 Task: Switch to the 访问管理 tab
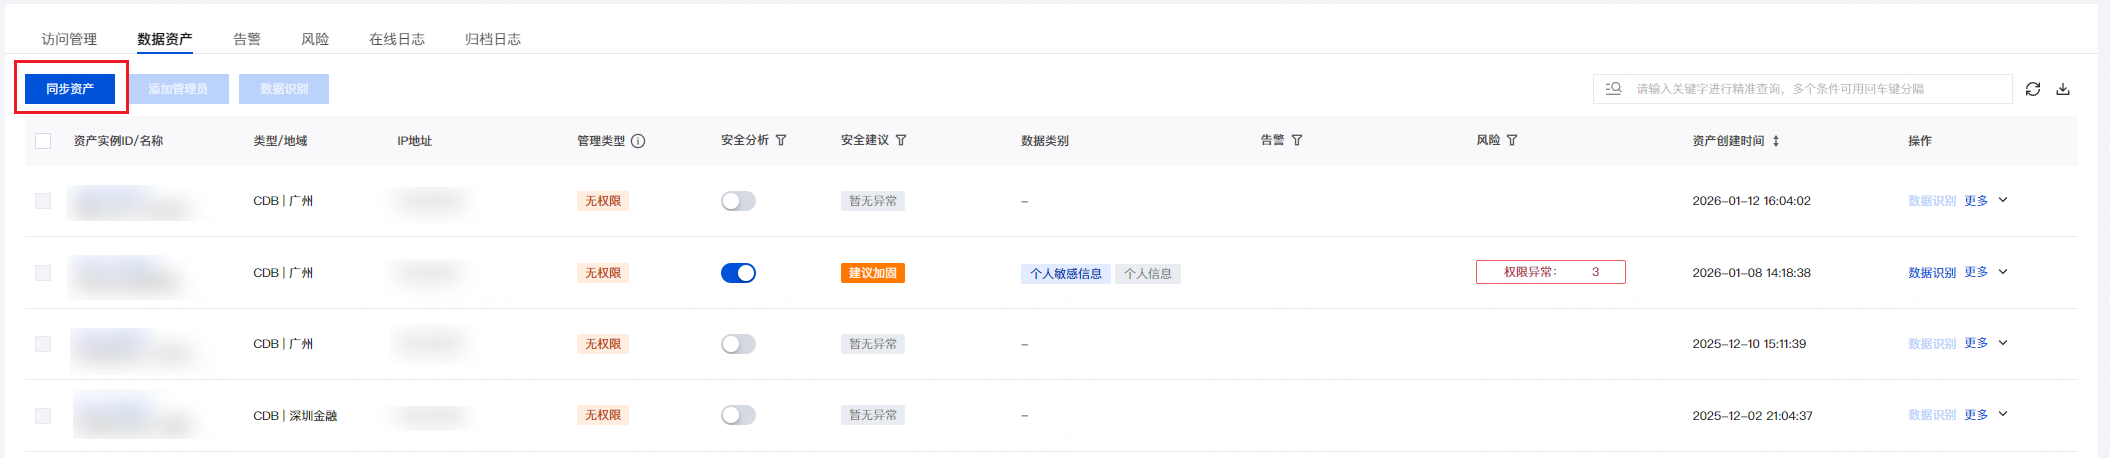[x=69, y=39]
